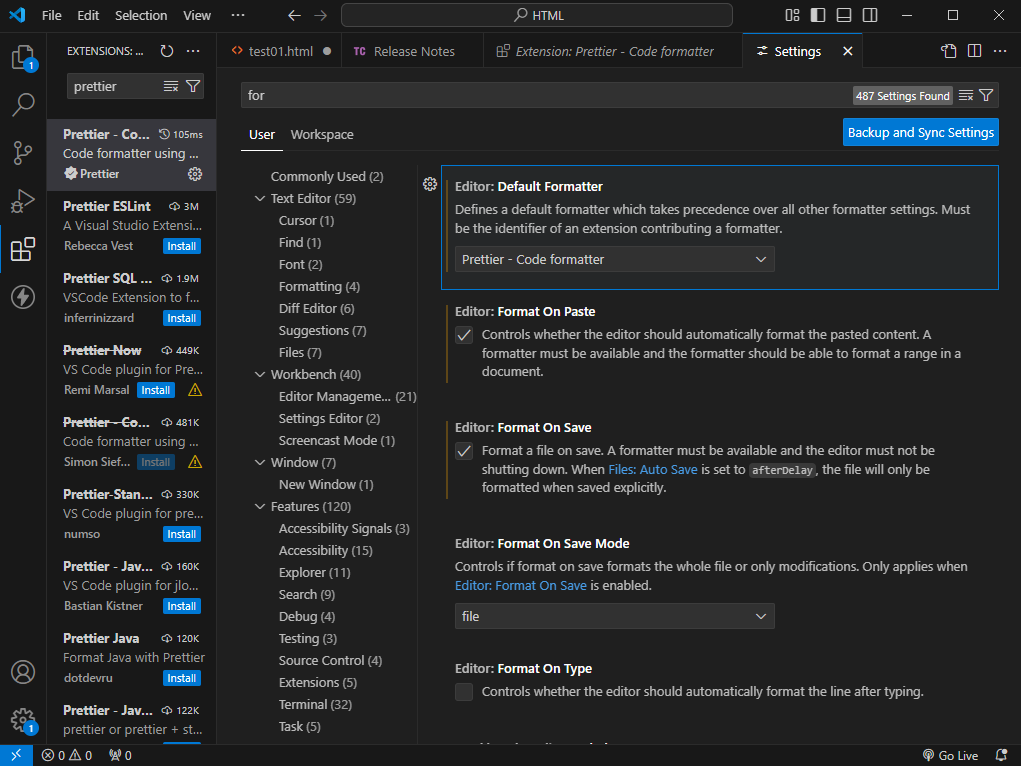Follow Files: Auto Save link
This screenshot has width=1021, height=766.
click(652, 470)
